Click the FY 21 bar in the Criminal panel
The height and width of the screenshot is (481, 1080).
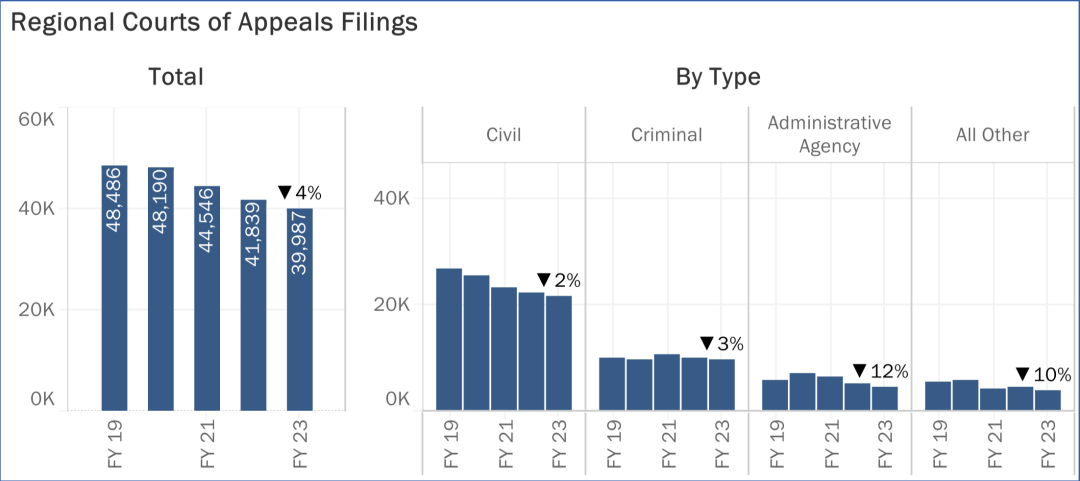click(667, 382)
